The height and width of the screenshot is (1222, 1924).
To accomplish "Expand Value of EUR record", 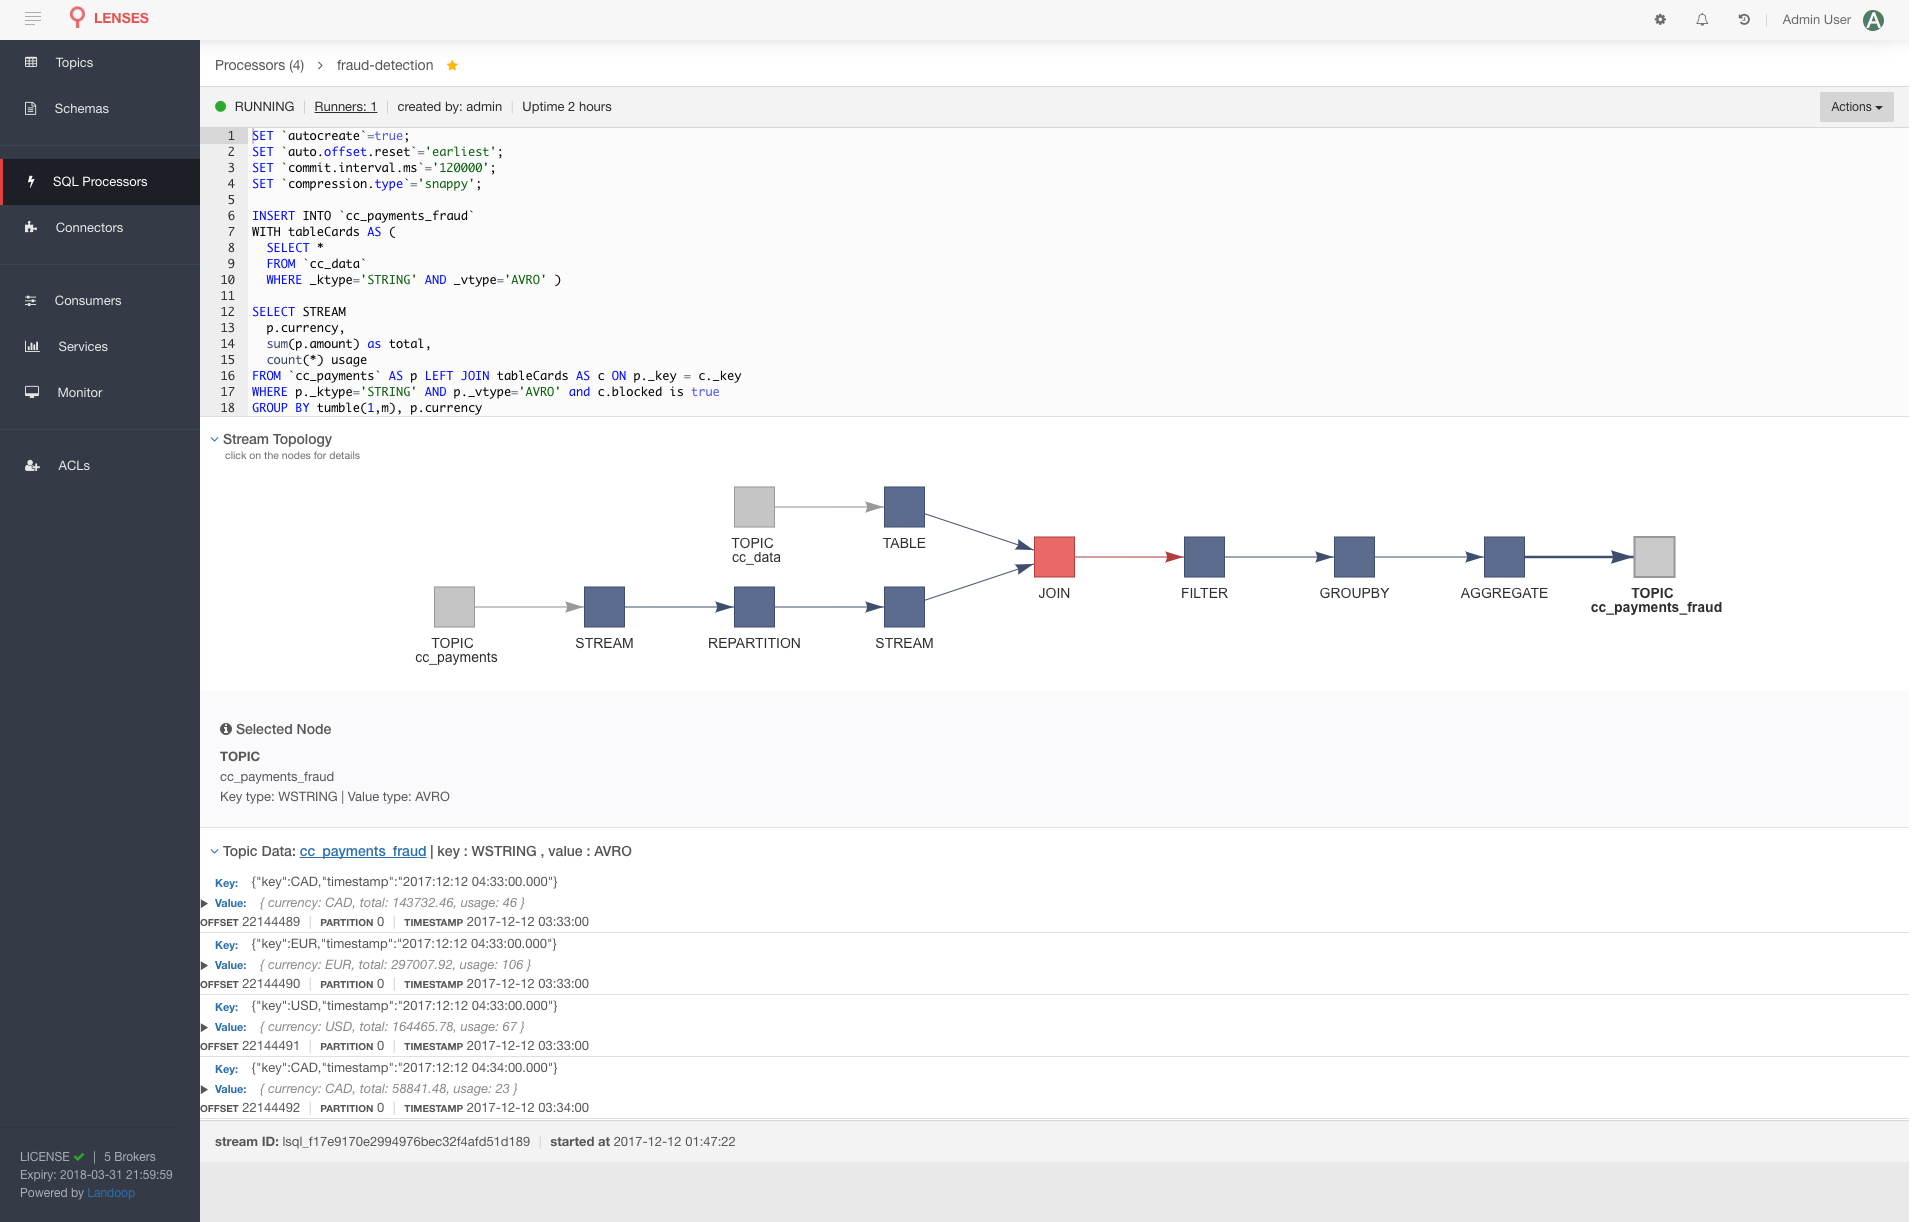I will [x=205, y=965].
